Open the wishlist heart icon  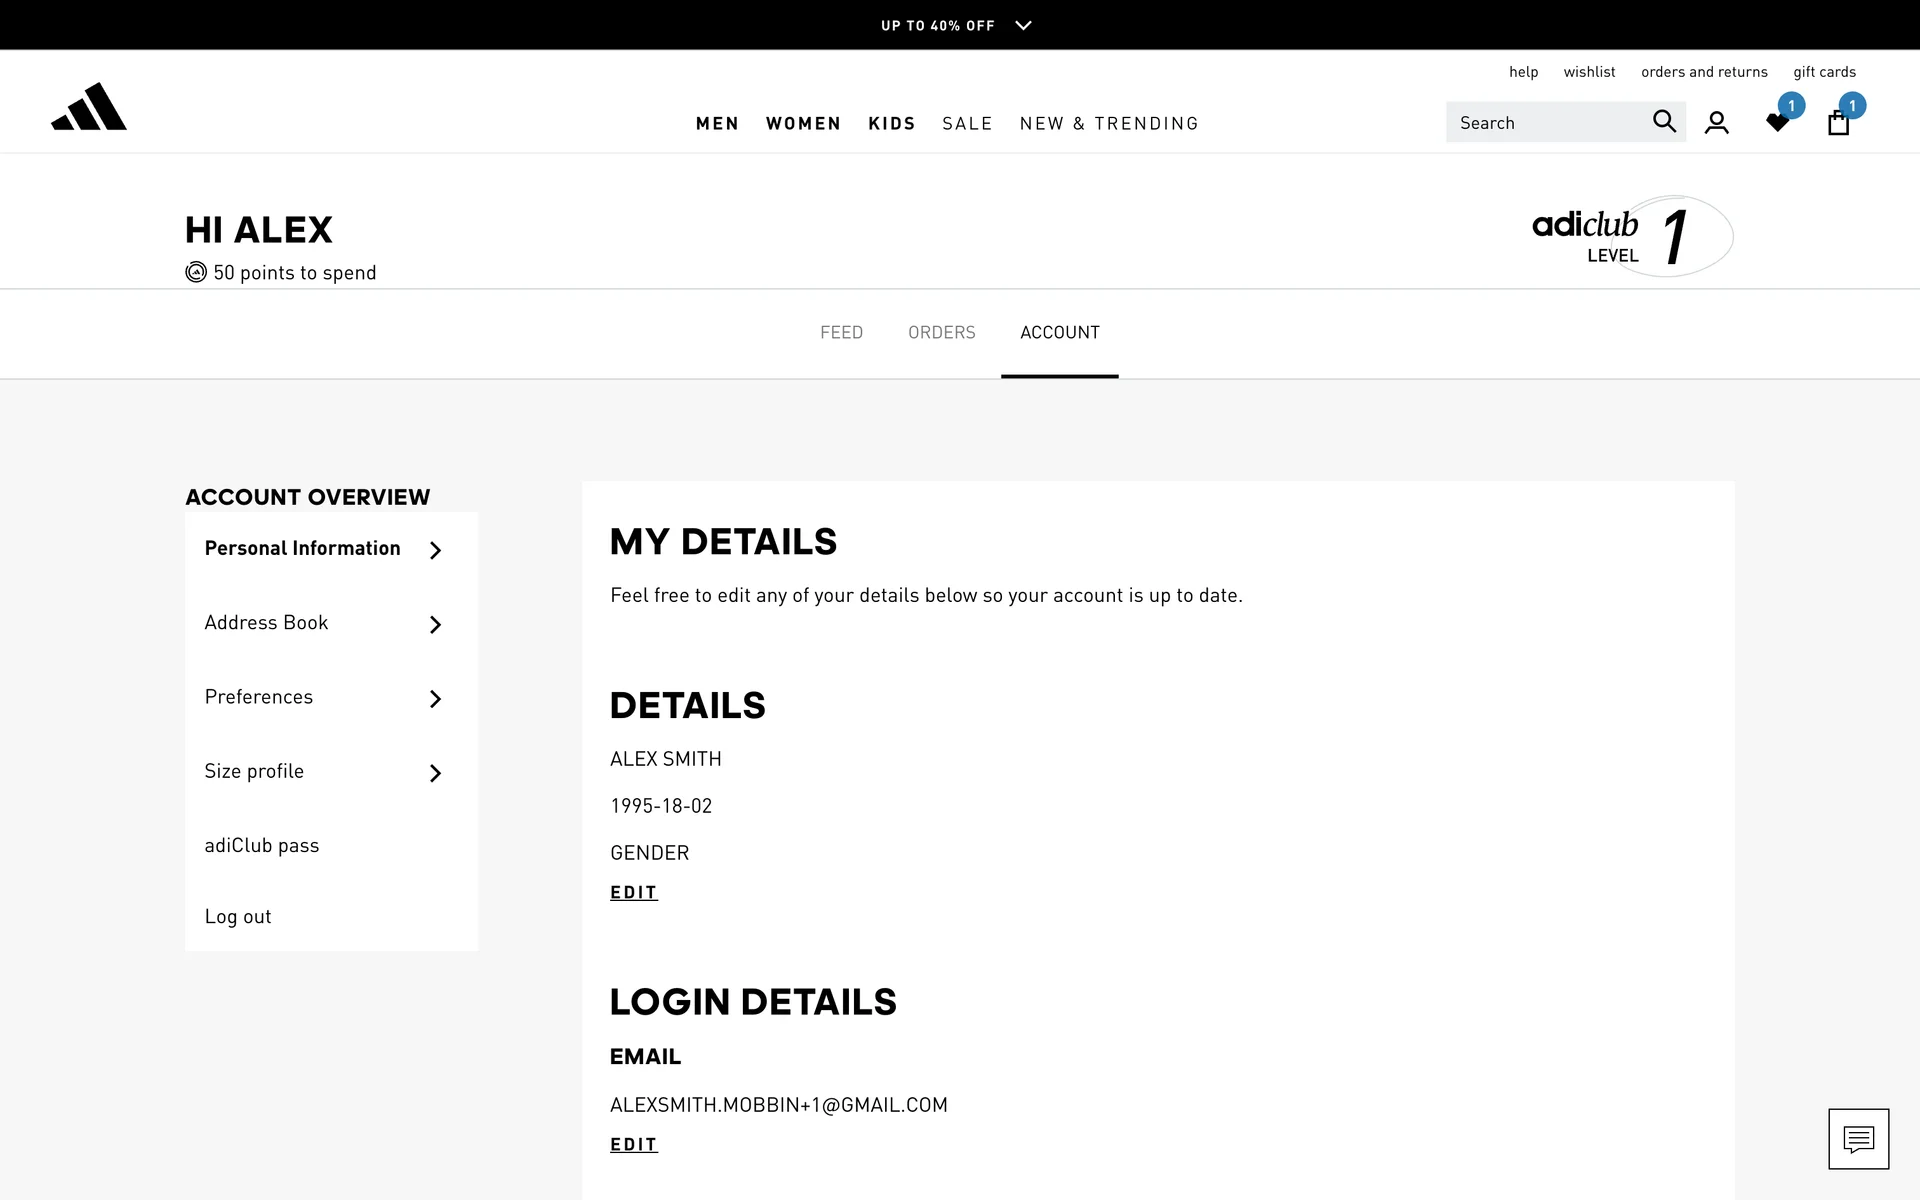[1777, 123]
